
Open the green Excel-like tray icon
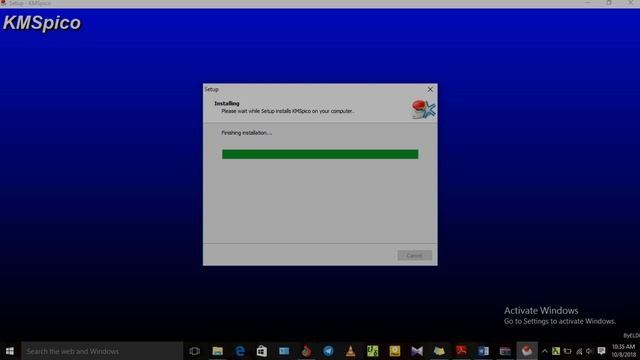tap(556, 351)
